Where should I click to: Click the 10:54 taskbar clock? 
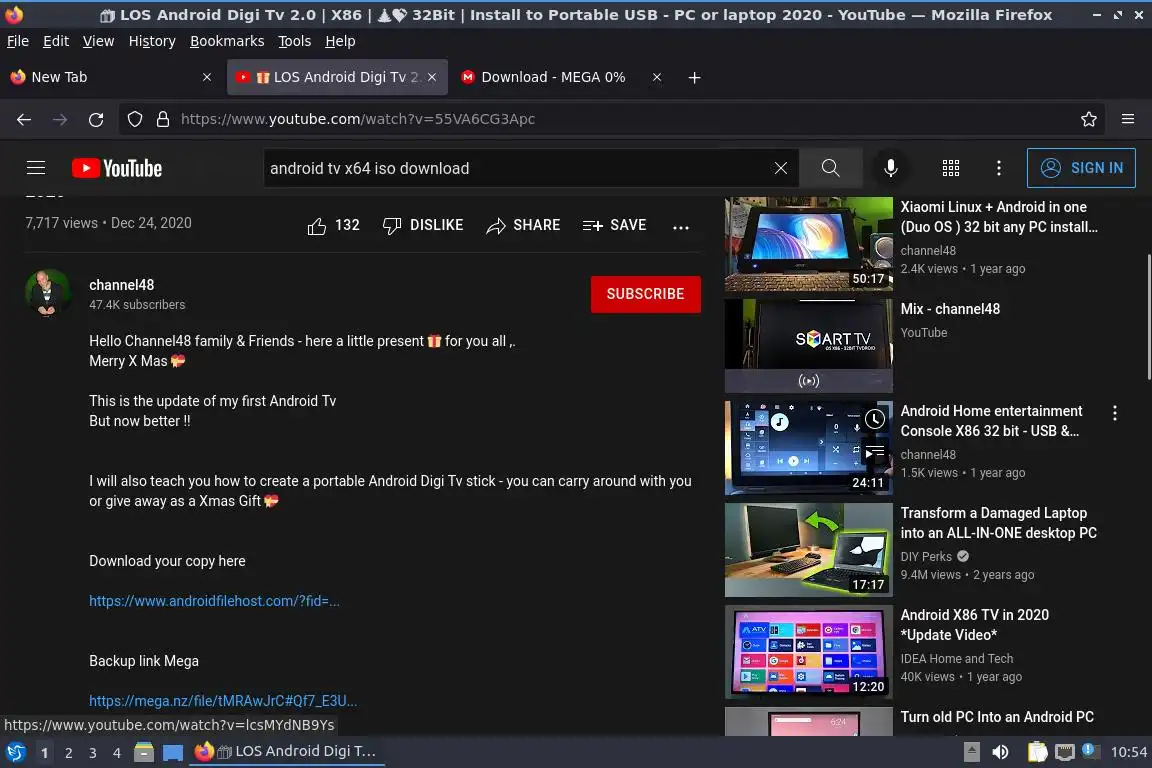[x=1128, y=752]
